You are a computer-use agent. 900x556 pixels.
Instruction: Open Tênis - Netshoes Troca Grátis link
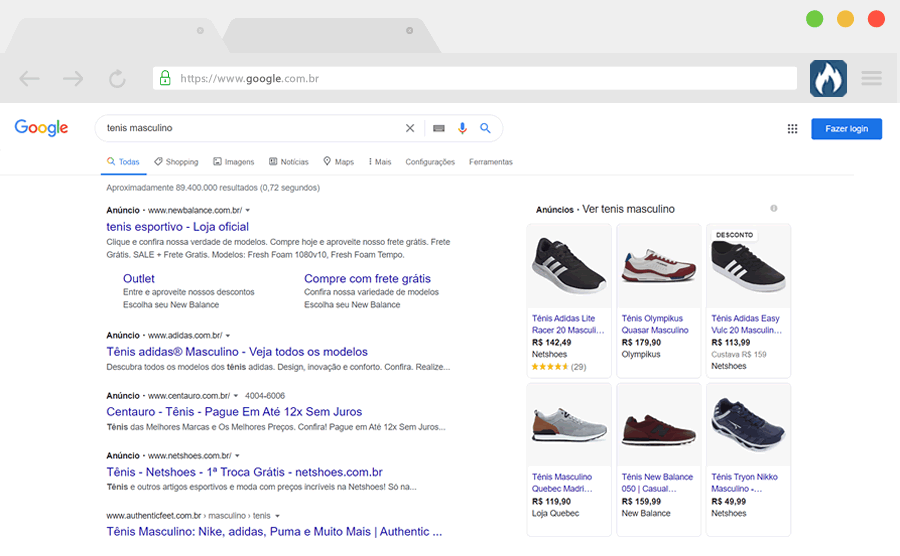[x=245, y=472]
